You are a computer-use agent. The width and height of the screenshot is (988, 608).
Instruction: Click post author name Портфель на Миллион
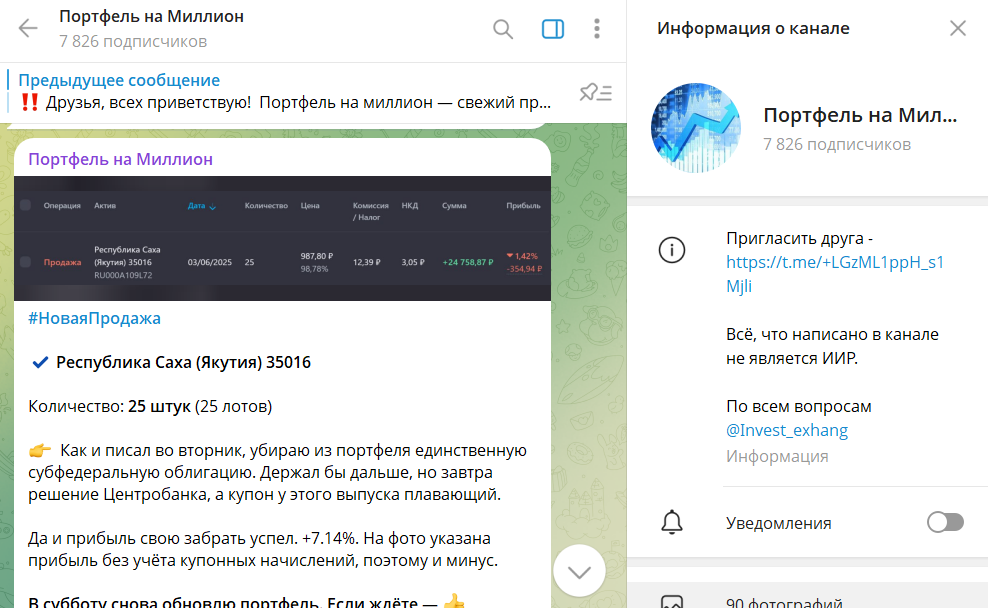120,159
